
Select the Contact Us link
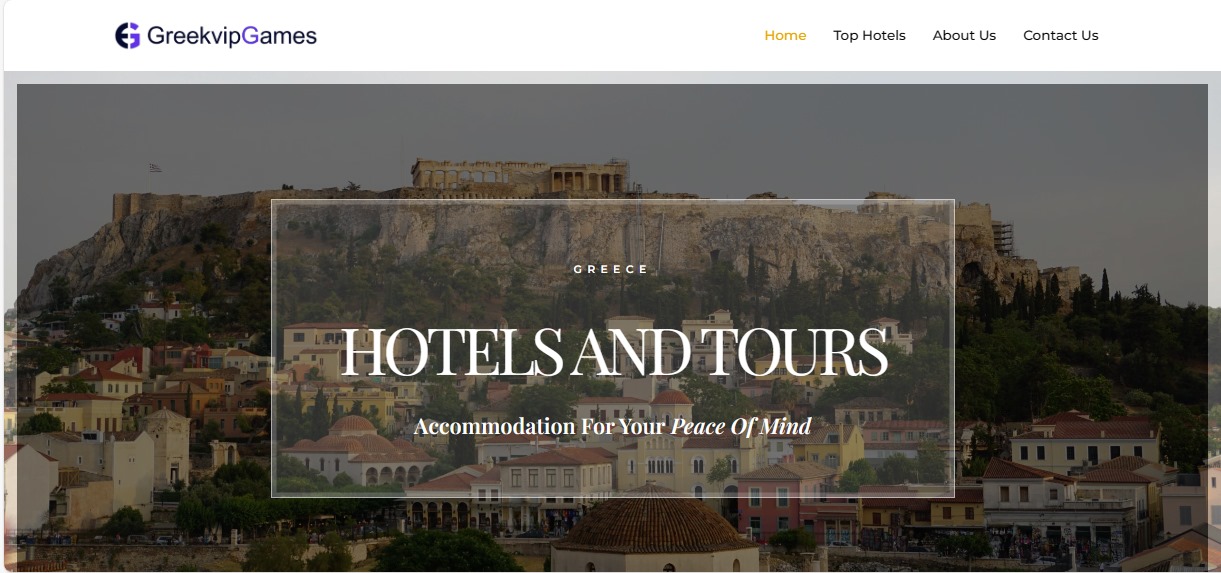[1060, 35]
